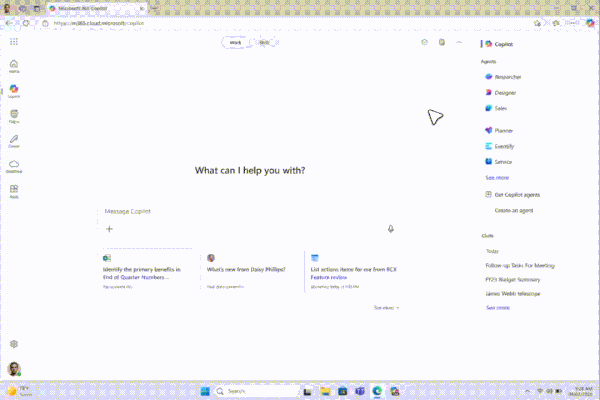Image resolution: width=600 pixels, height=400 pixels.
Task: Go to Home in left sidebar
Action: pyautogui.click(x=14, y=66)
